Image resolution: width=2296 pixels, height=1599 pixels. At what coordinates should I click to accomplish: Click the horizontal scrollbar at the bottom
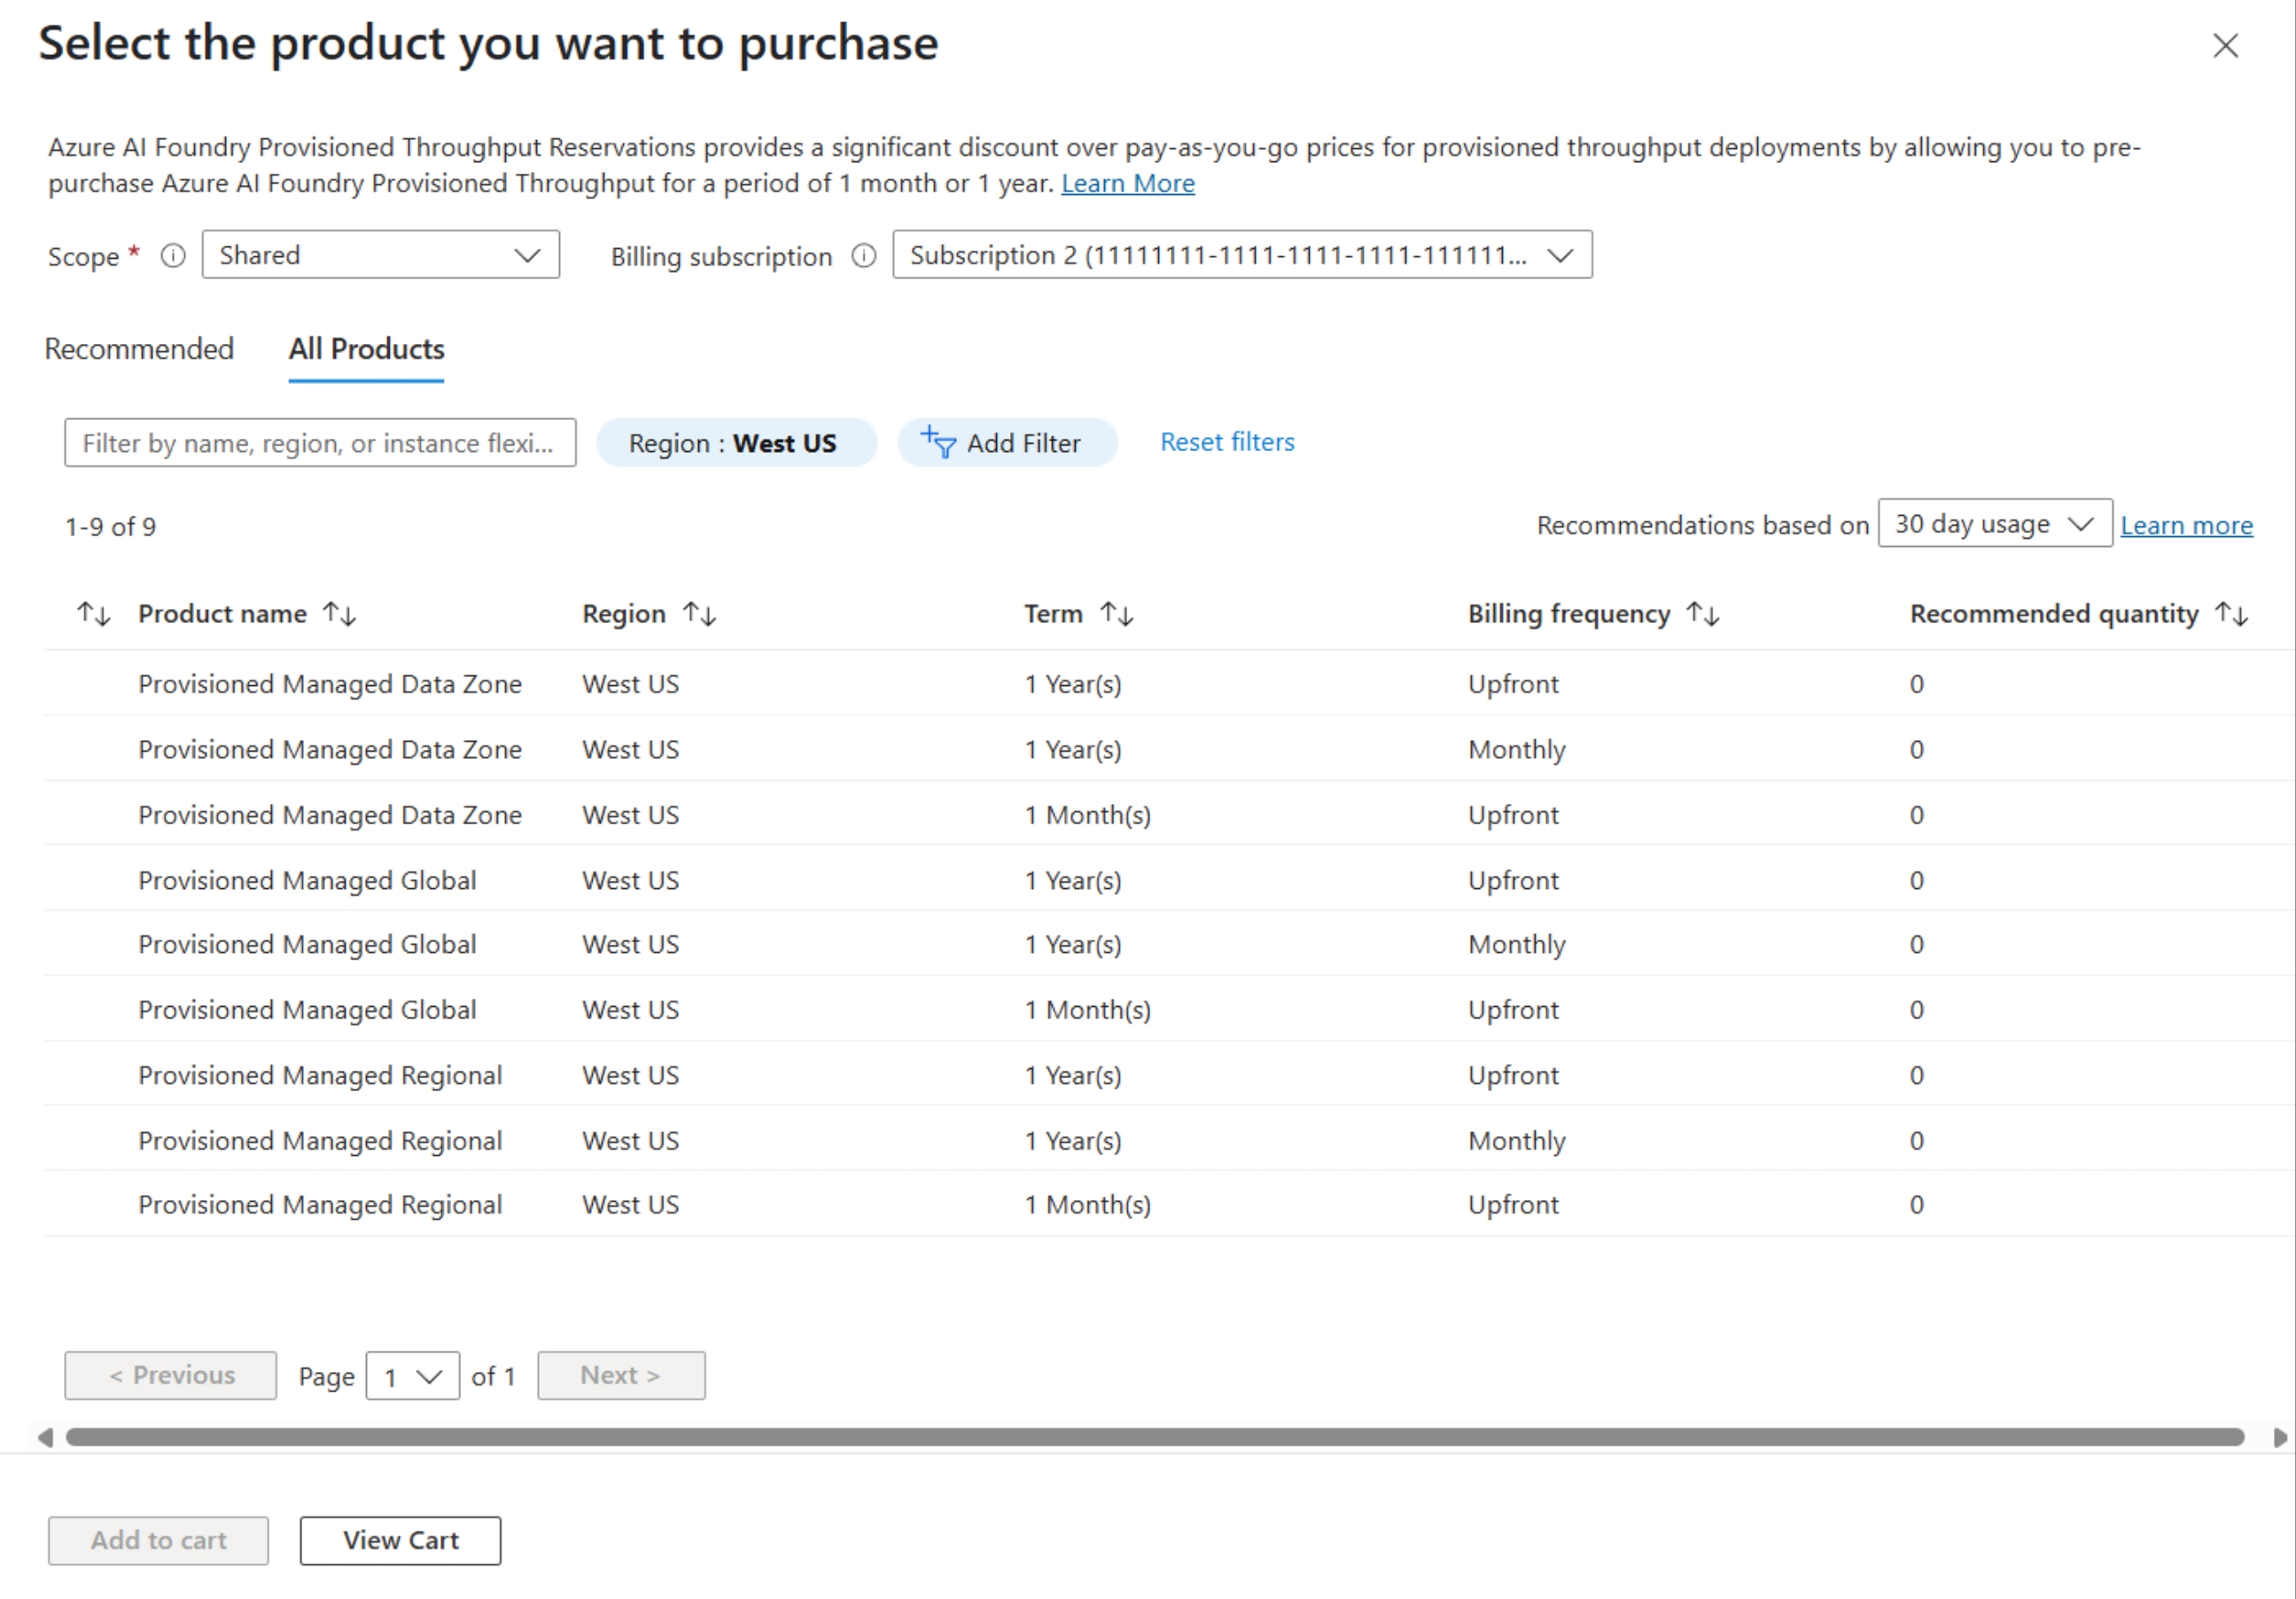[1154, 1438]
